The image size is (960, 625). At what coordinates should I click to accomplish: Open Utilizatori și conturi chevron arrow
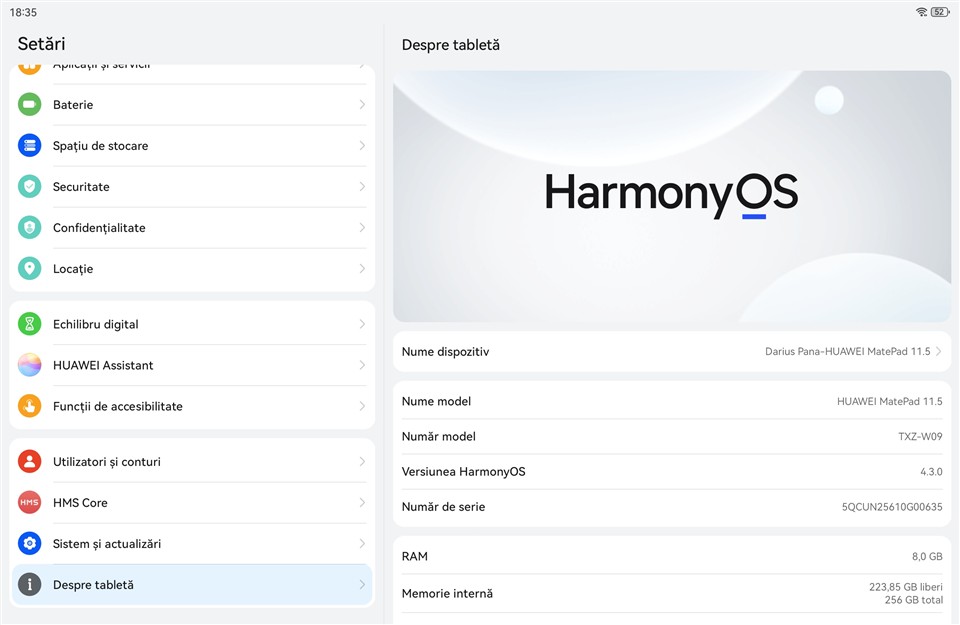[362, 462]
